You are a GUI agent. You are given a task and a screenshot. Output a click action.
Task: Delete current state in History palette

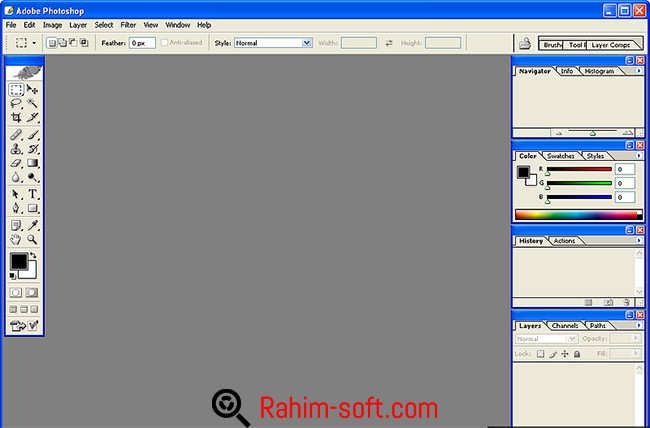pyautogui.click(x=626, y=303)
